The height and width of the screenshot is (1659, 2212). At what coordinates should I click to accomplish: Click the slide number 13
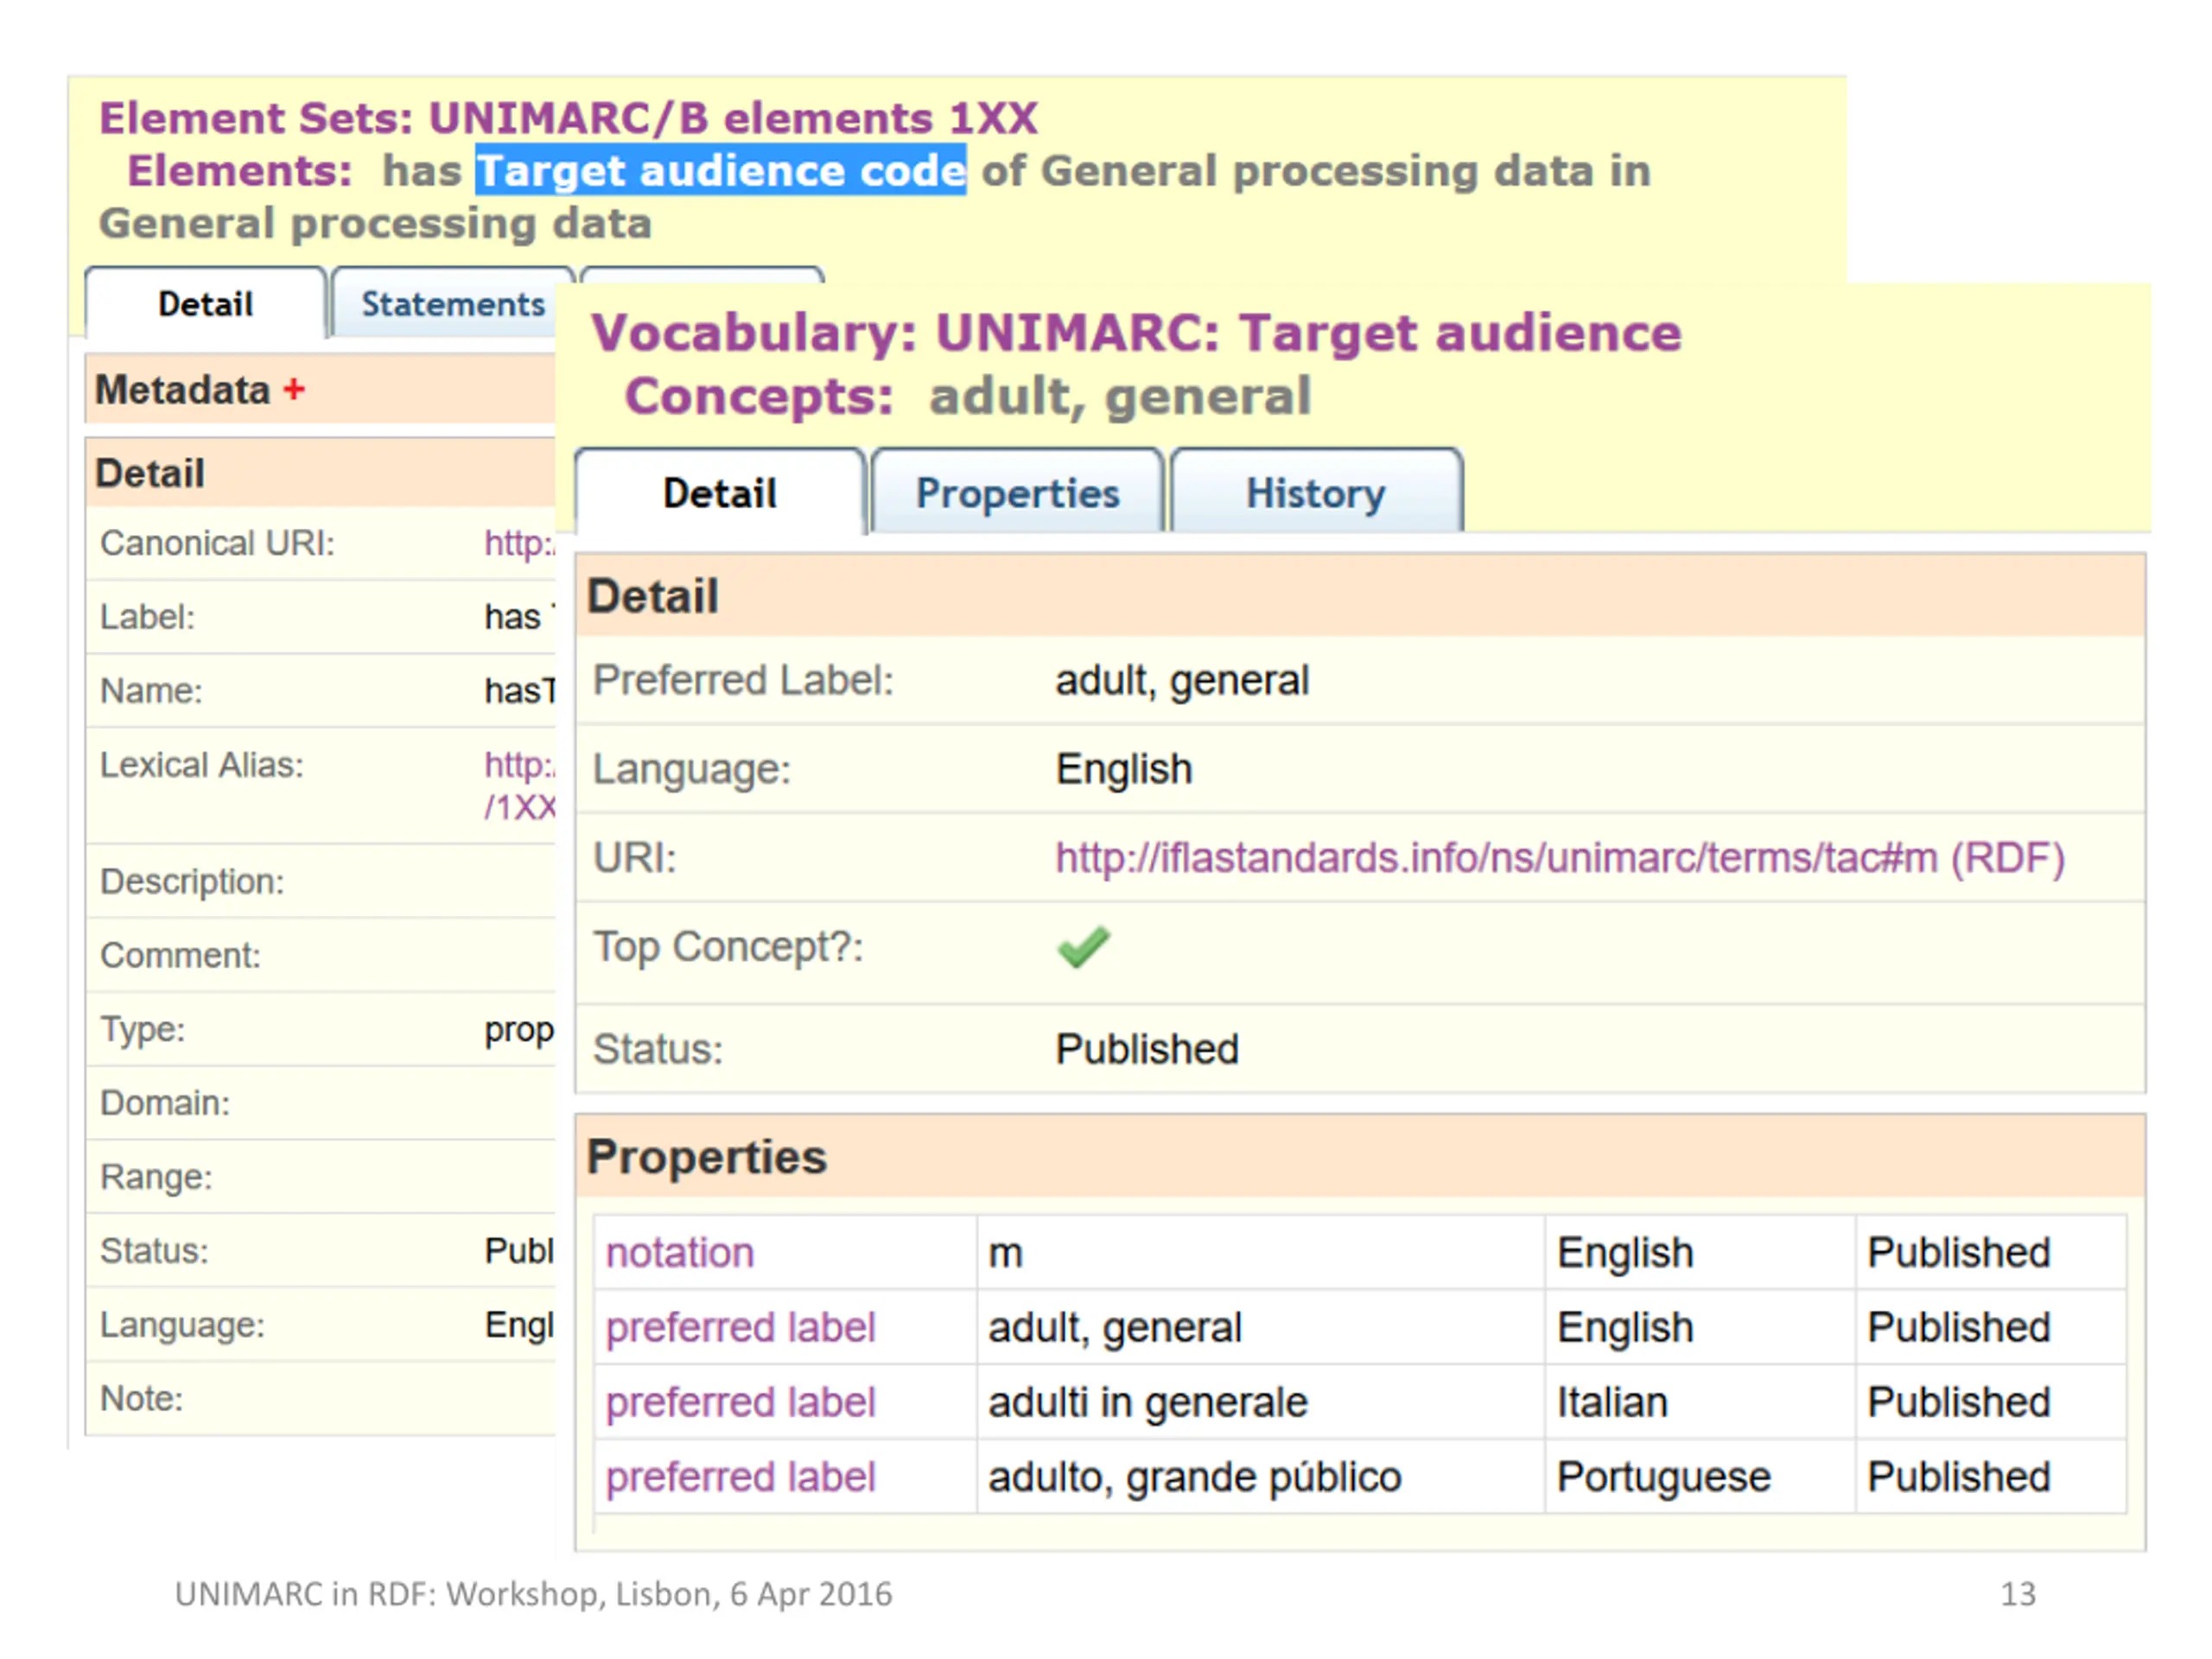[2018, 1594]
